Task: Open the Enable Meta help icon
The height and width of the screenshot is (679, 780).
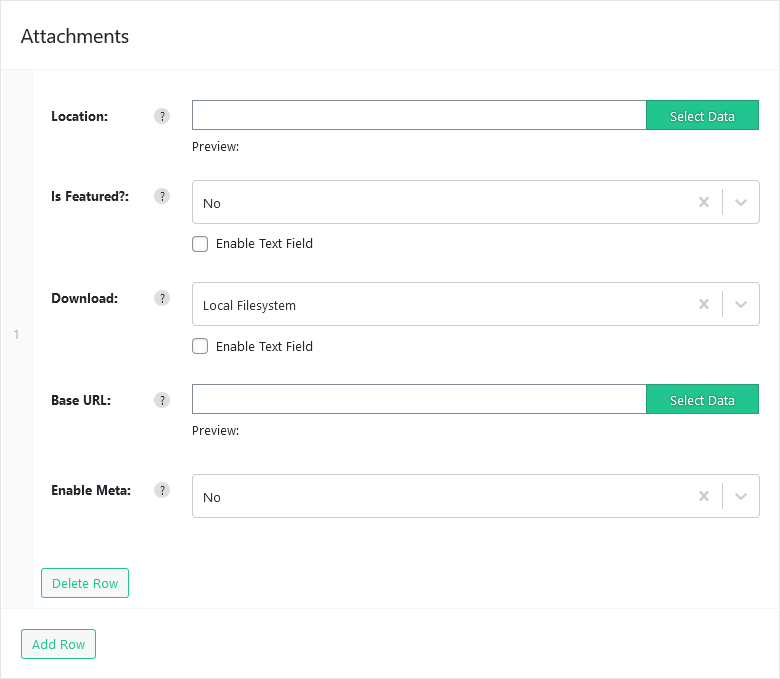Action: pyautogui.click(x=162, y=490)
